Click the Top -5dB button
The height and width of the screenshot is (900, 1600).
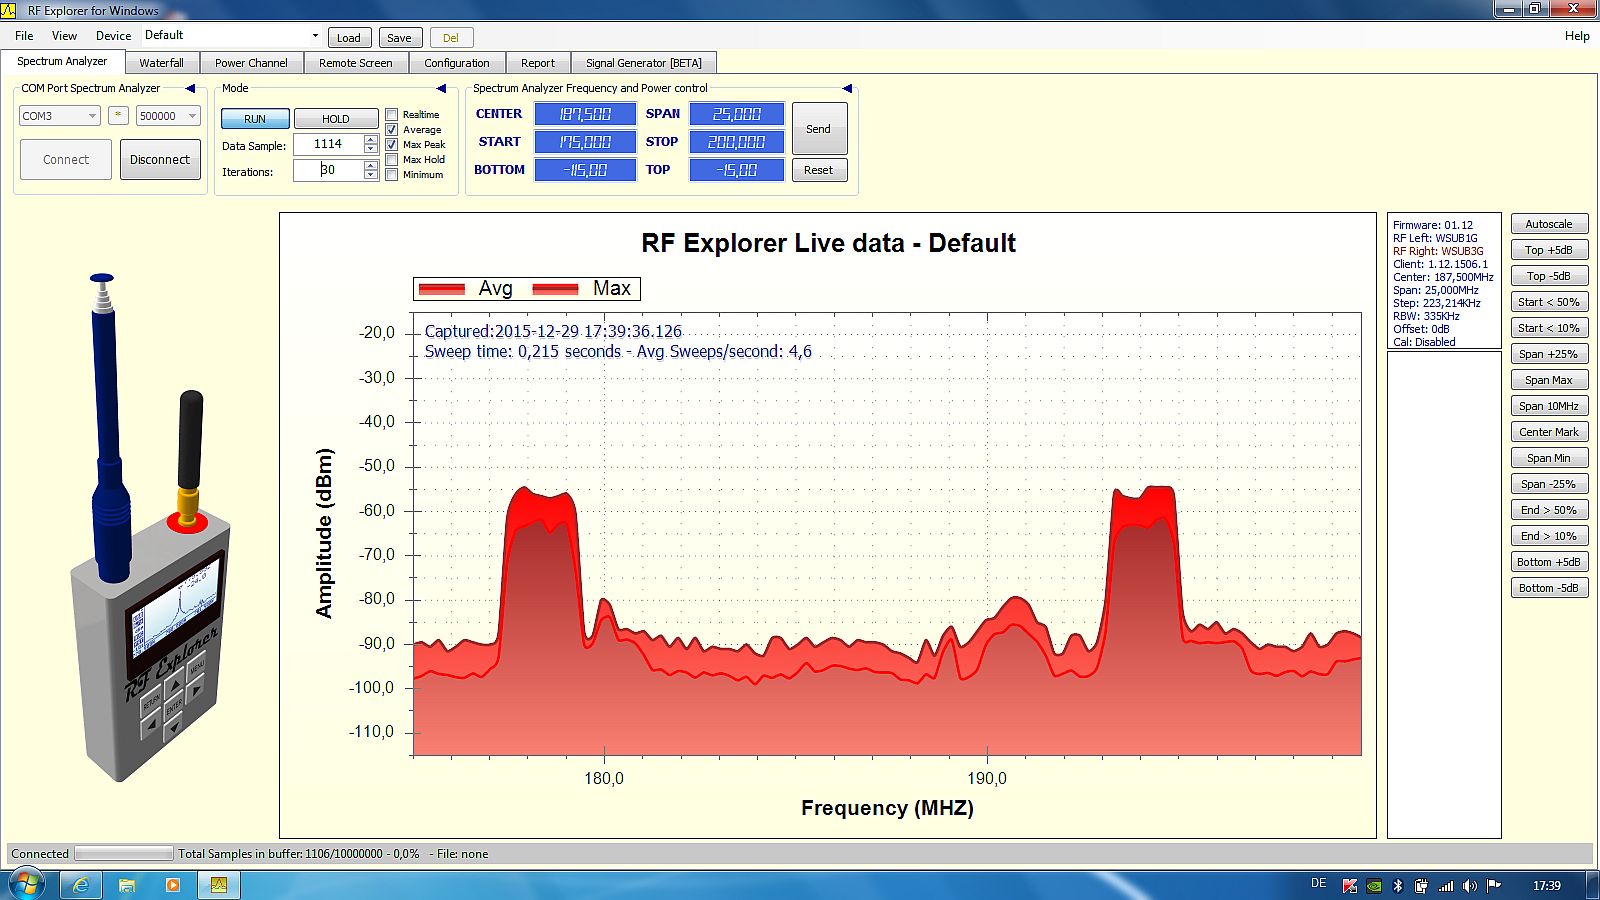(x=1549, y=276)
